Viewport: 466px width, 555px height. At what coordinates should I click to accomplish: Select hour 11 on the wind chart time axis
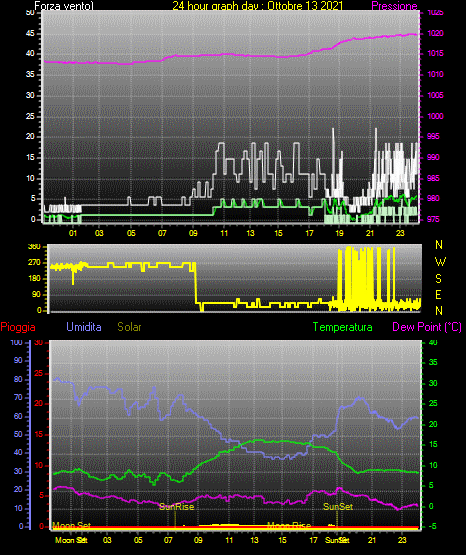(224, 233)
